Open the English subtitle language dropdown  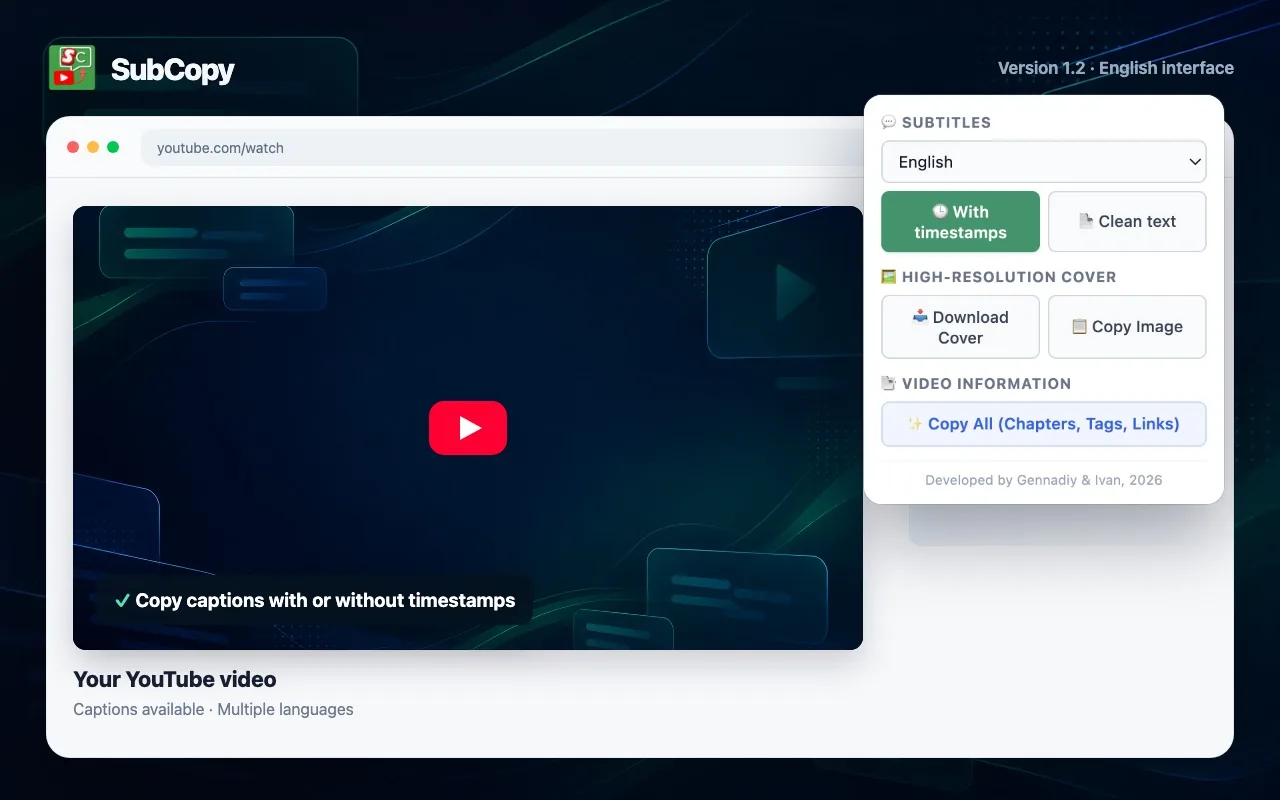coord(1043,162)
